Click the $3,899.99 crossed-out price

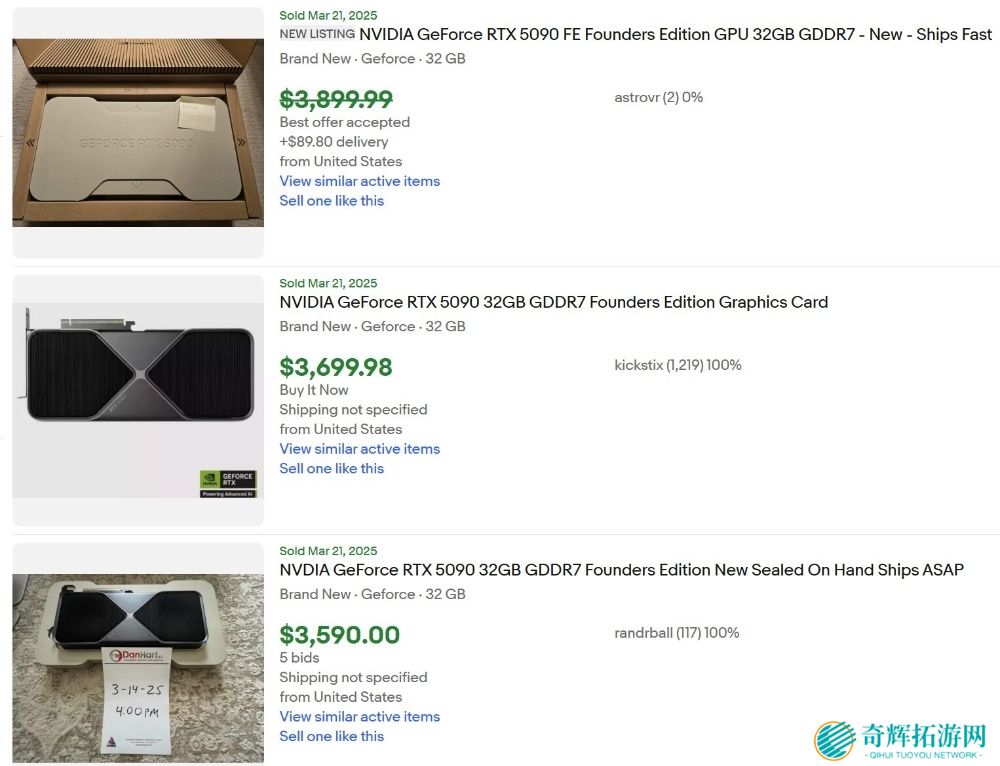(x=336, y=99)
